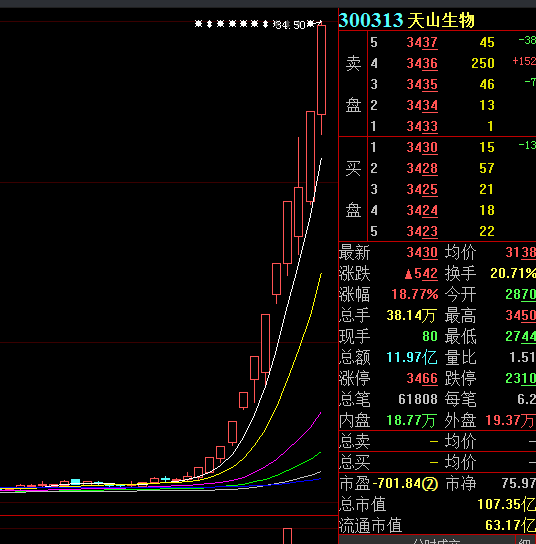Click the 总买 row label
536x544 pixels.
[355, 462]
